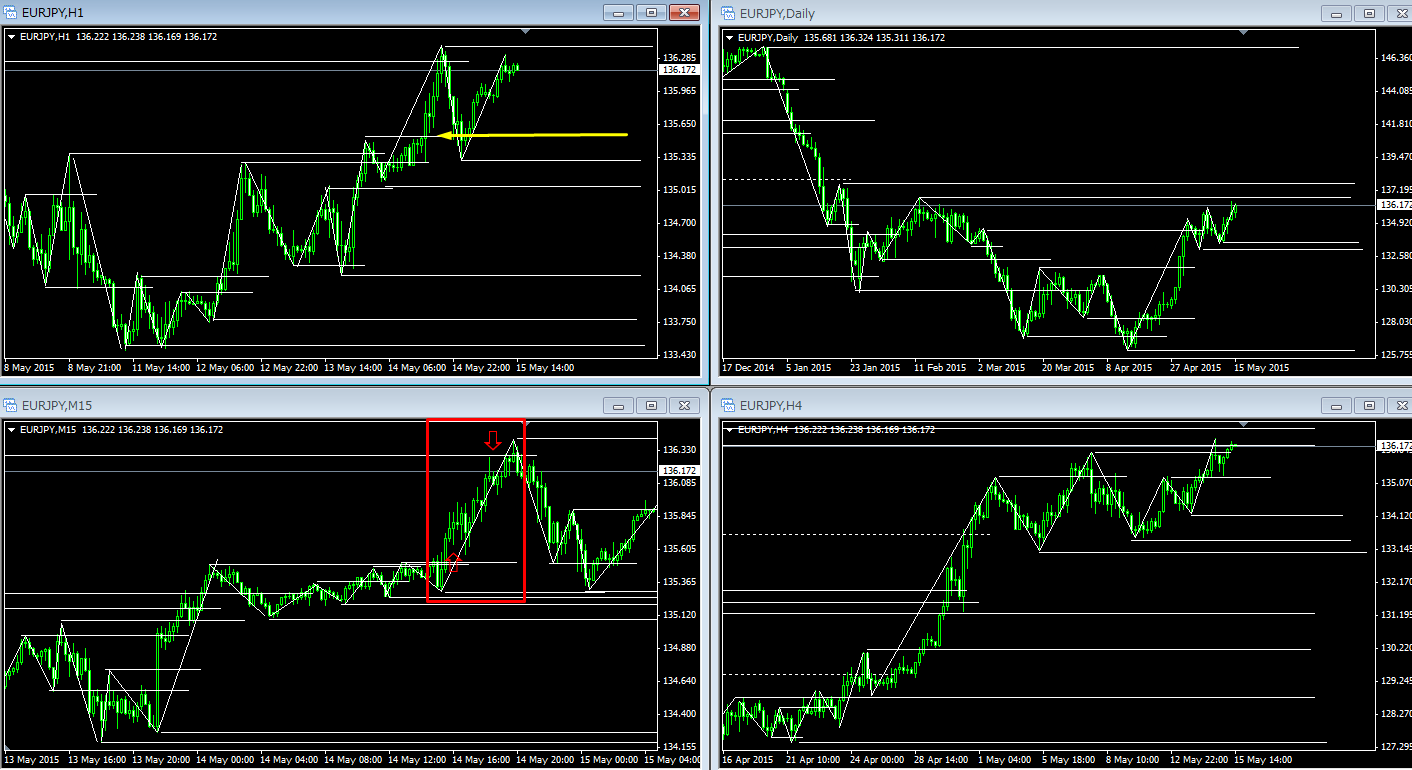The image size is (1412, 770).
Task: Select the red rectangle border on M15 chart
Action: pos(428,510)
